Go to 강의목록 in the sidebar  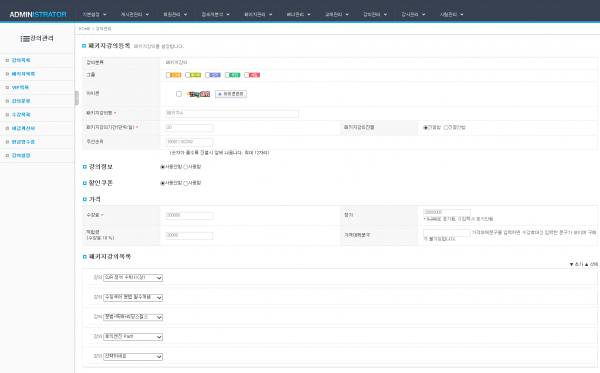click(x=21, y=60)
